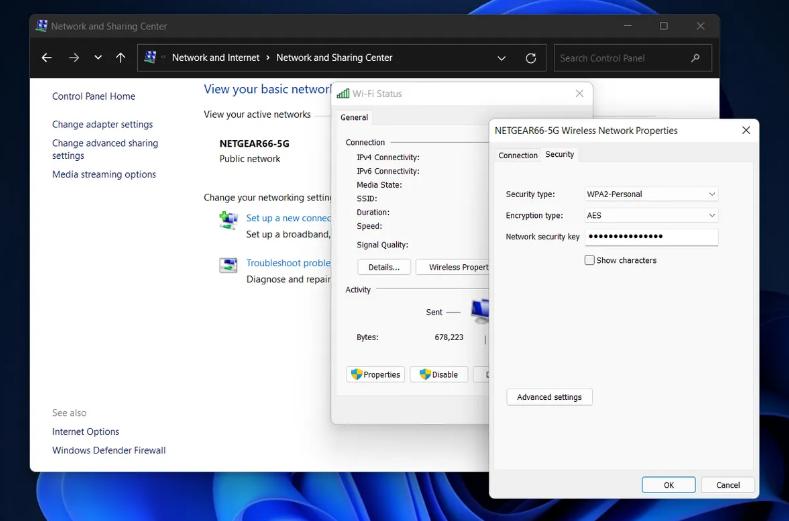Click the troubleshoot problems icon
Screen dimensions: 789x521
pyautogui.click(x=228, y=265)
